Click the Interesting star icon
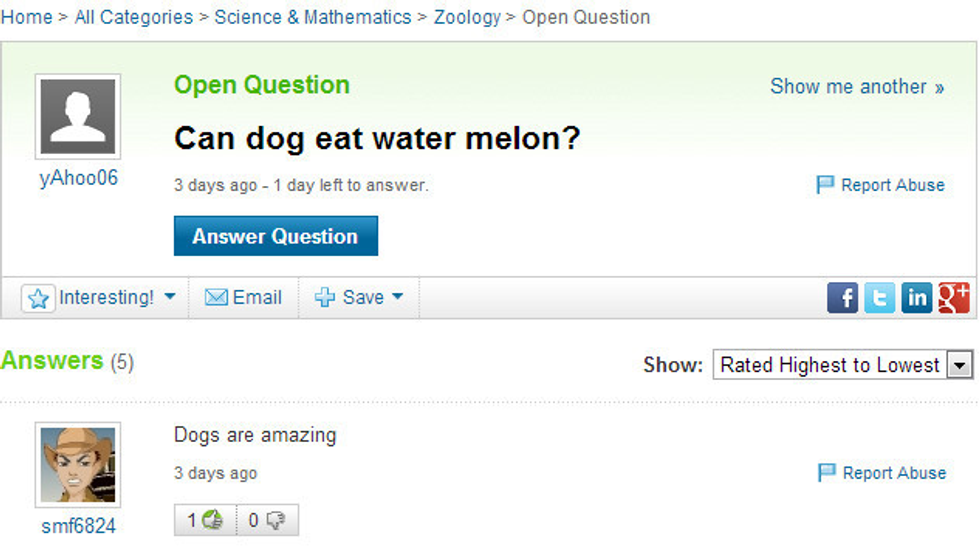This screenshot has height=553, width=980. [38, 298]
